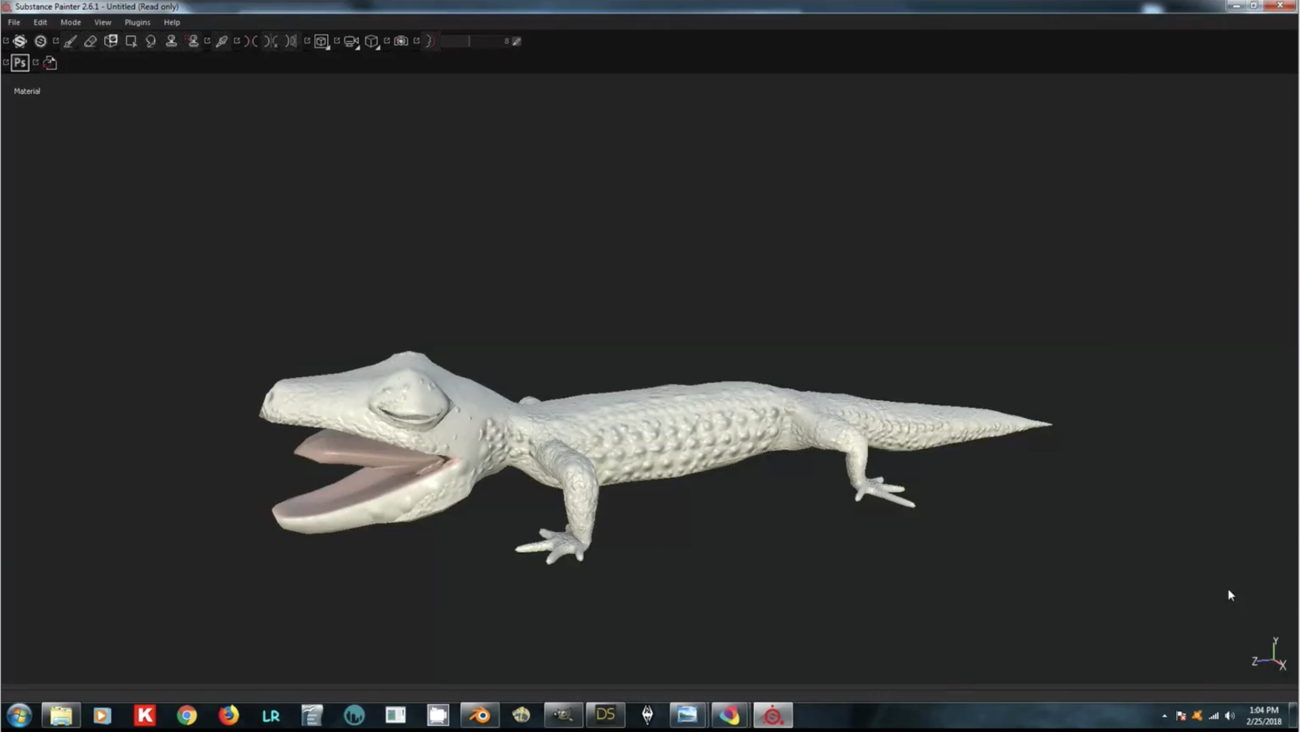Select the Material Picker eyedropper tool

tap(222, 41)
